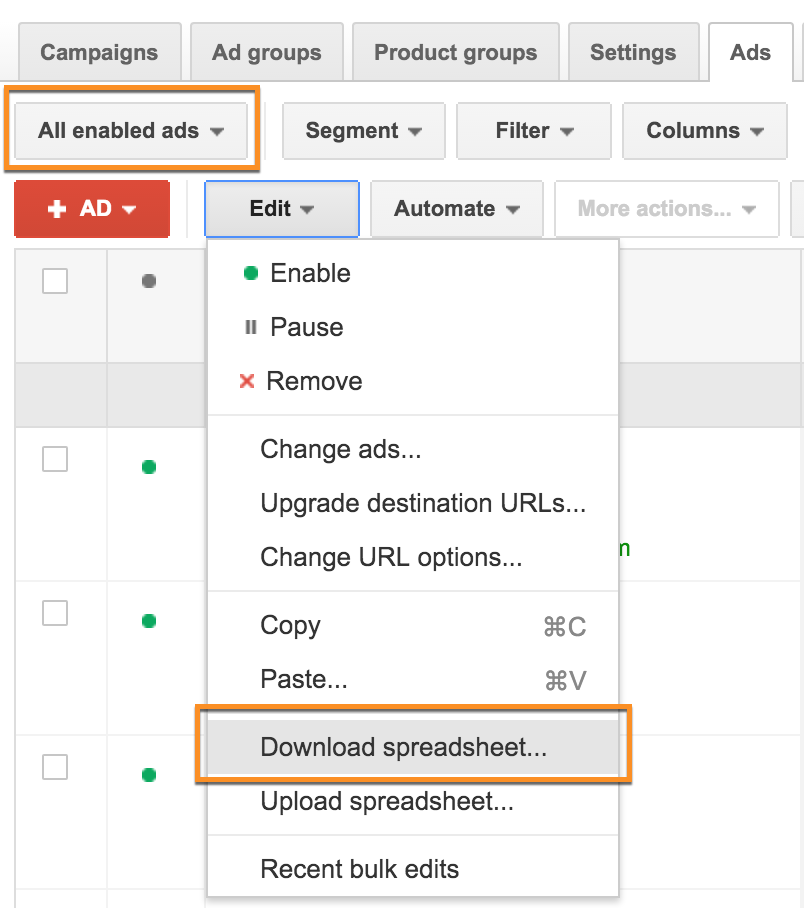804x908 pixels.
Task: Click the green status dot beside the first ad
Action: (148, 467)
